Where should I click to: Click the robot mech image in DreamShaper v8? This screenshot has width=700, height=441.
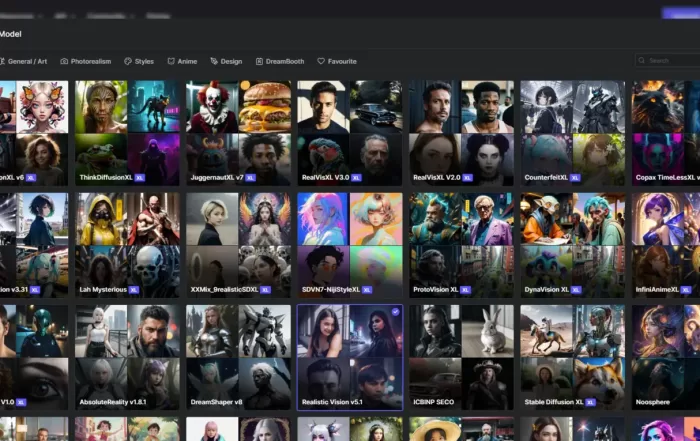265,331
